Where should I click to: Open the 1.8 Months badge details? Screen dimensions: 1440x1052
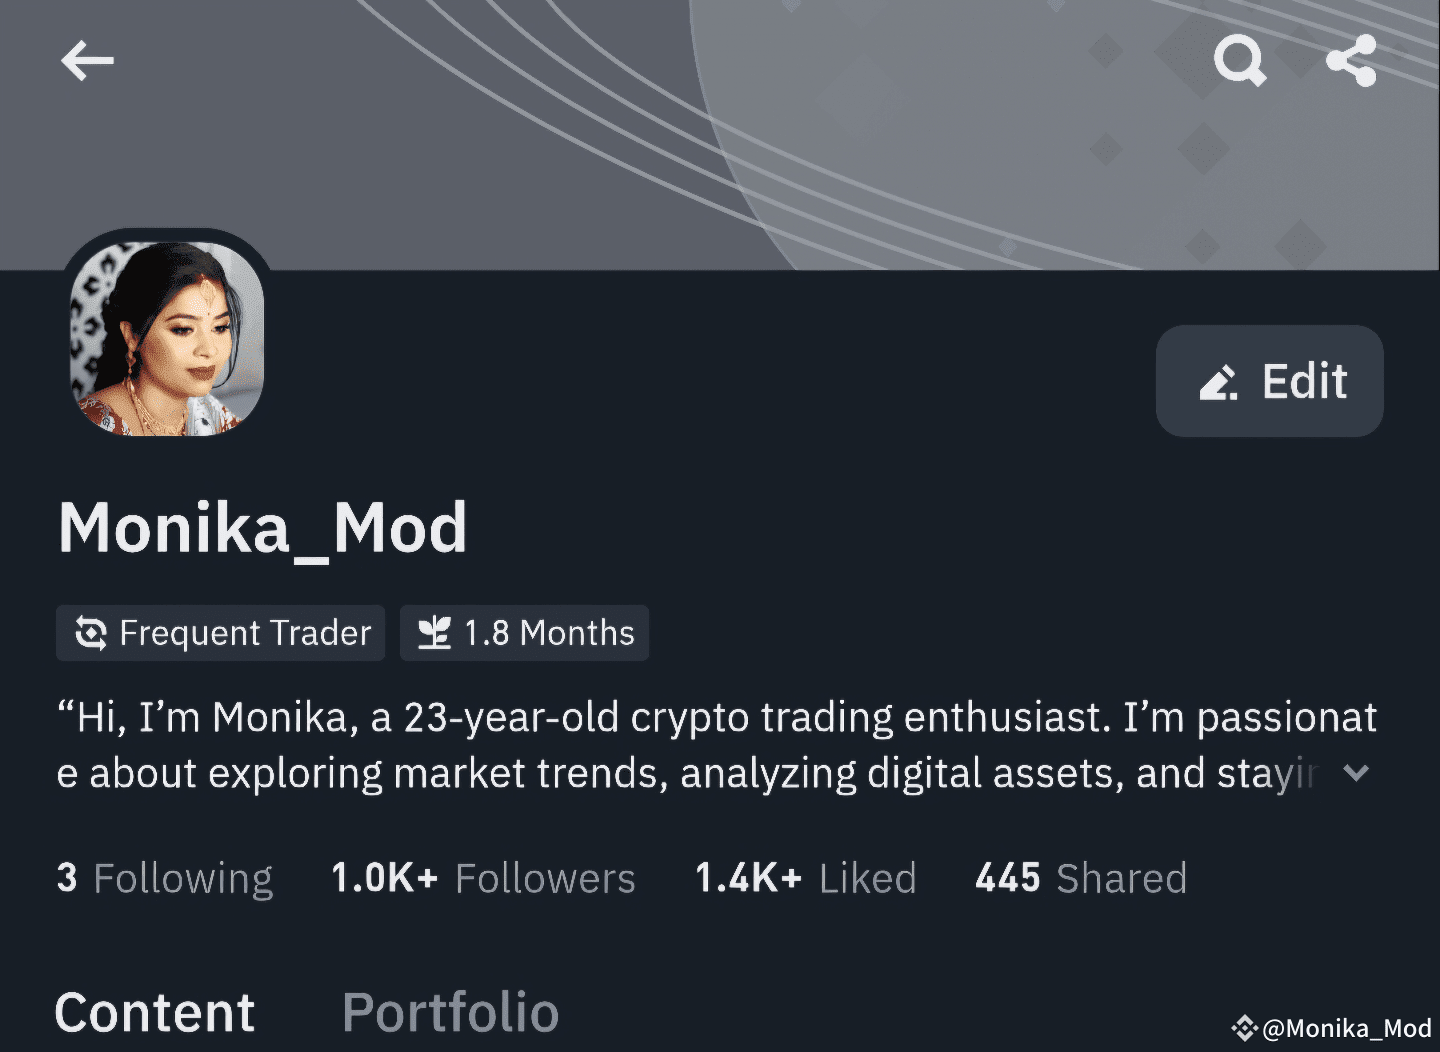click(524, 633)
